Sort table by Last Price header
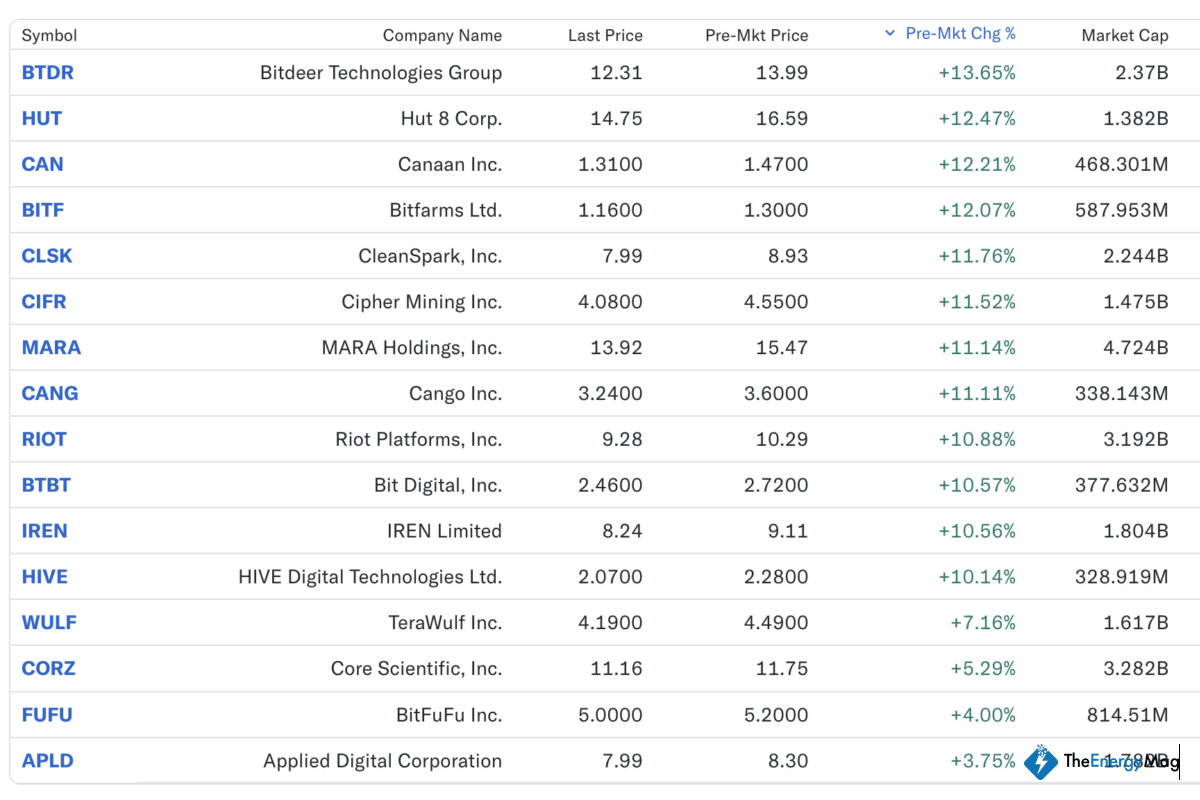 point(605,35)
